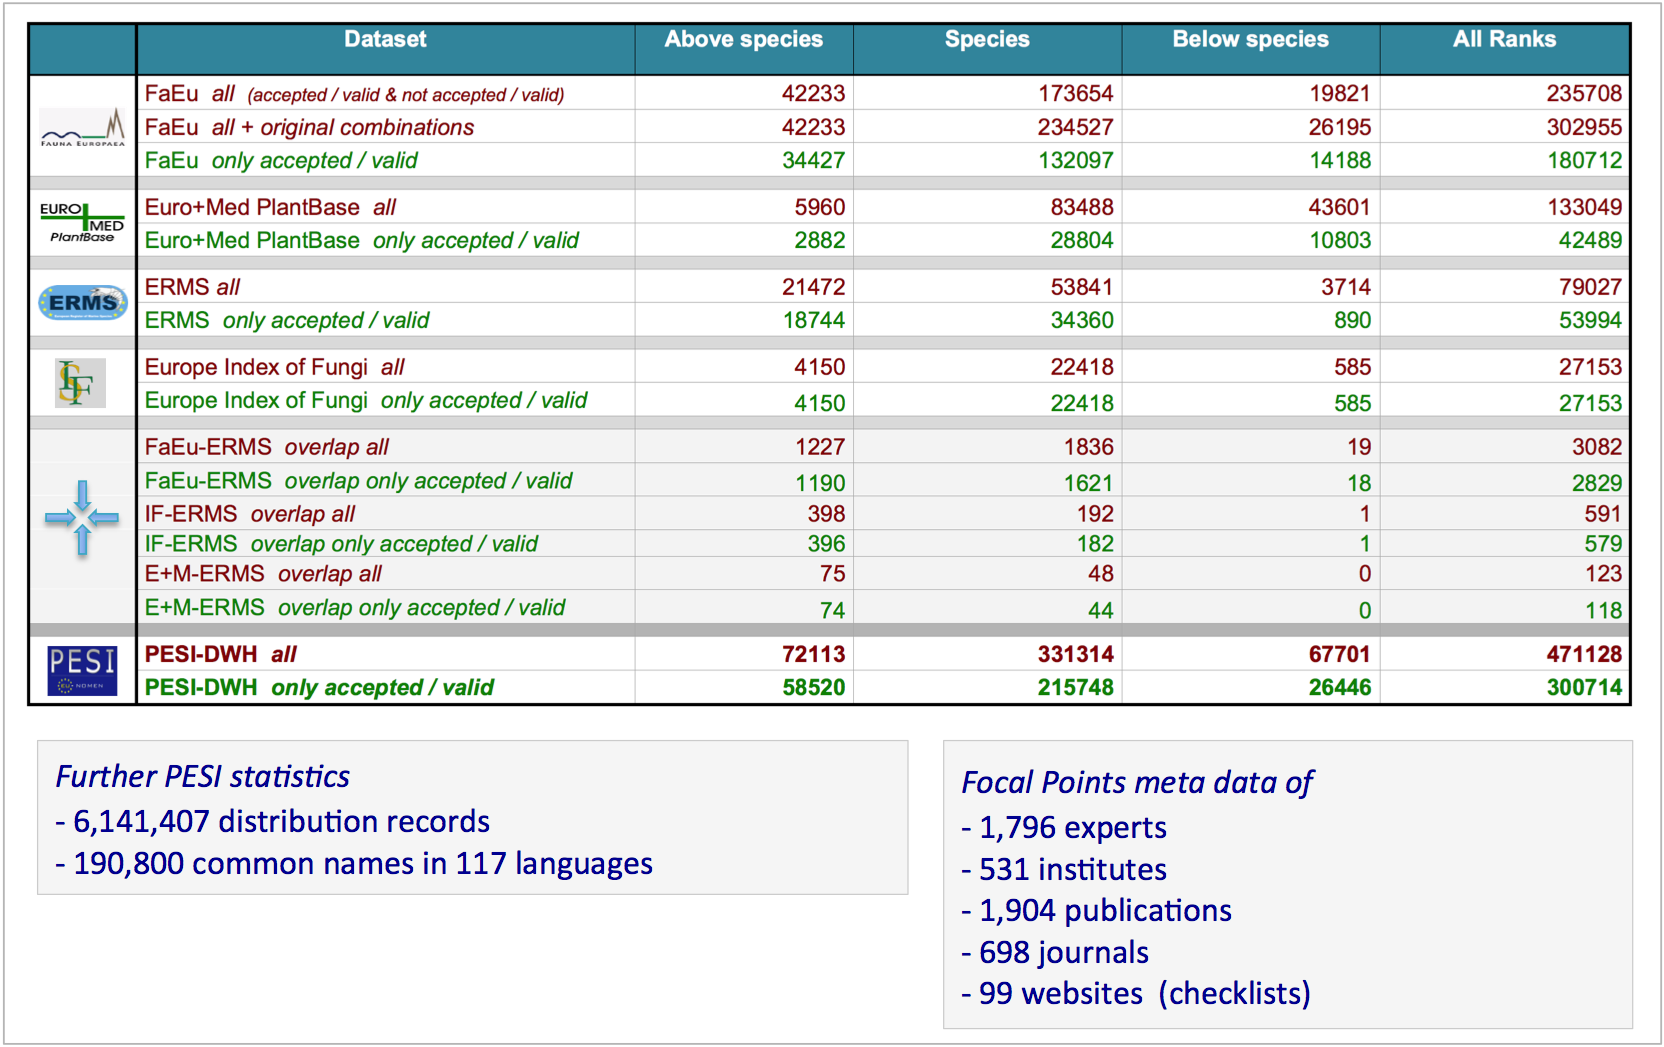Click the value 471128 in All Ranks
Viewport: 1664px width, 1047px height.
[1584, 654]
